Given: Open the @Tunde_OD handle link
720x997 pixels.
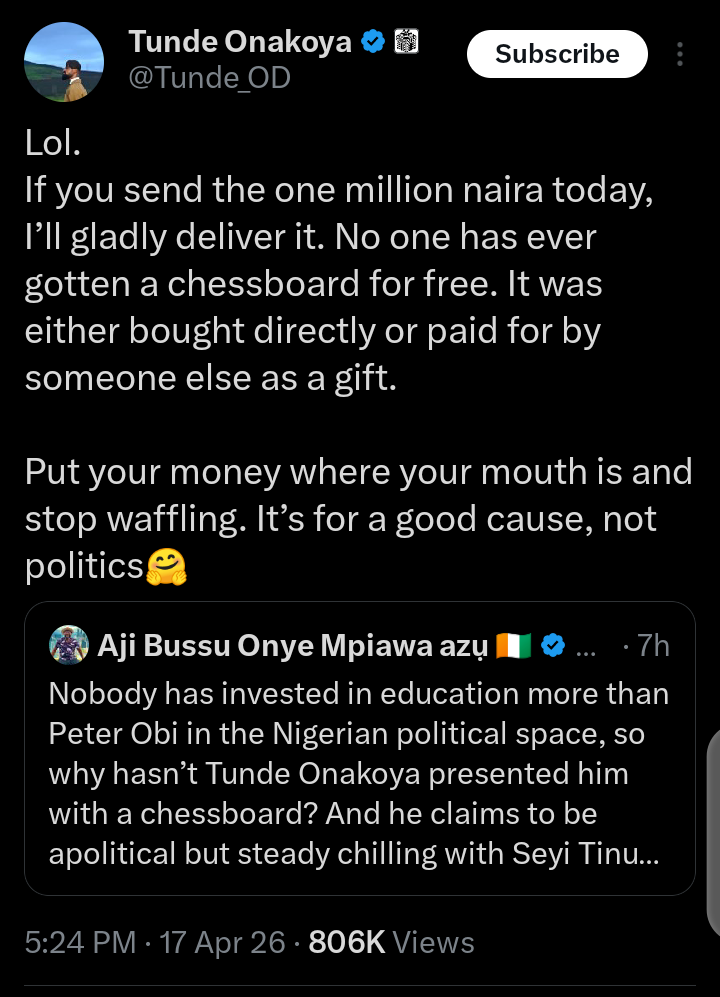Looking at the screenshot, I should (209, 76).
